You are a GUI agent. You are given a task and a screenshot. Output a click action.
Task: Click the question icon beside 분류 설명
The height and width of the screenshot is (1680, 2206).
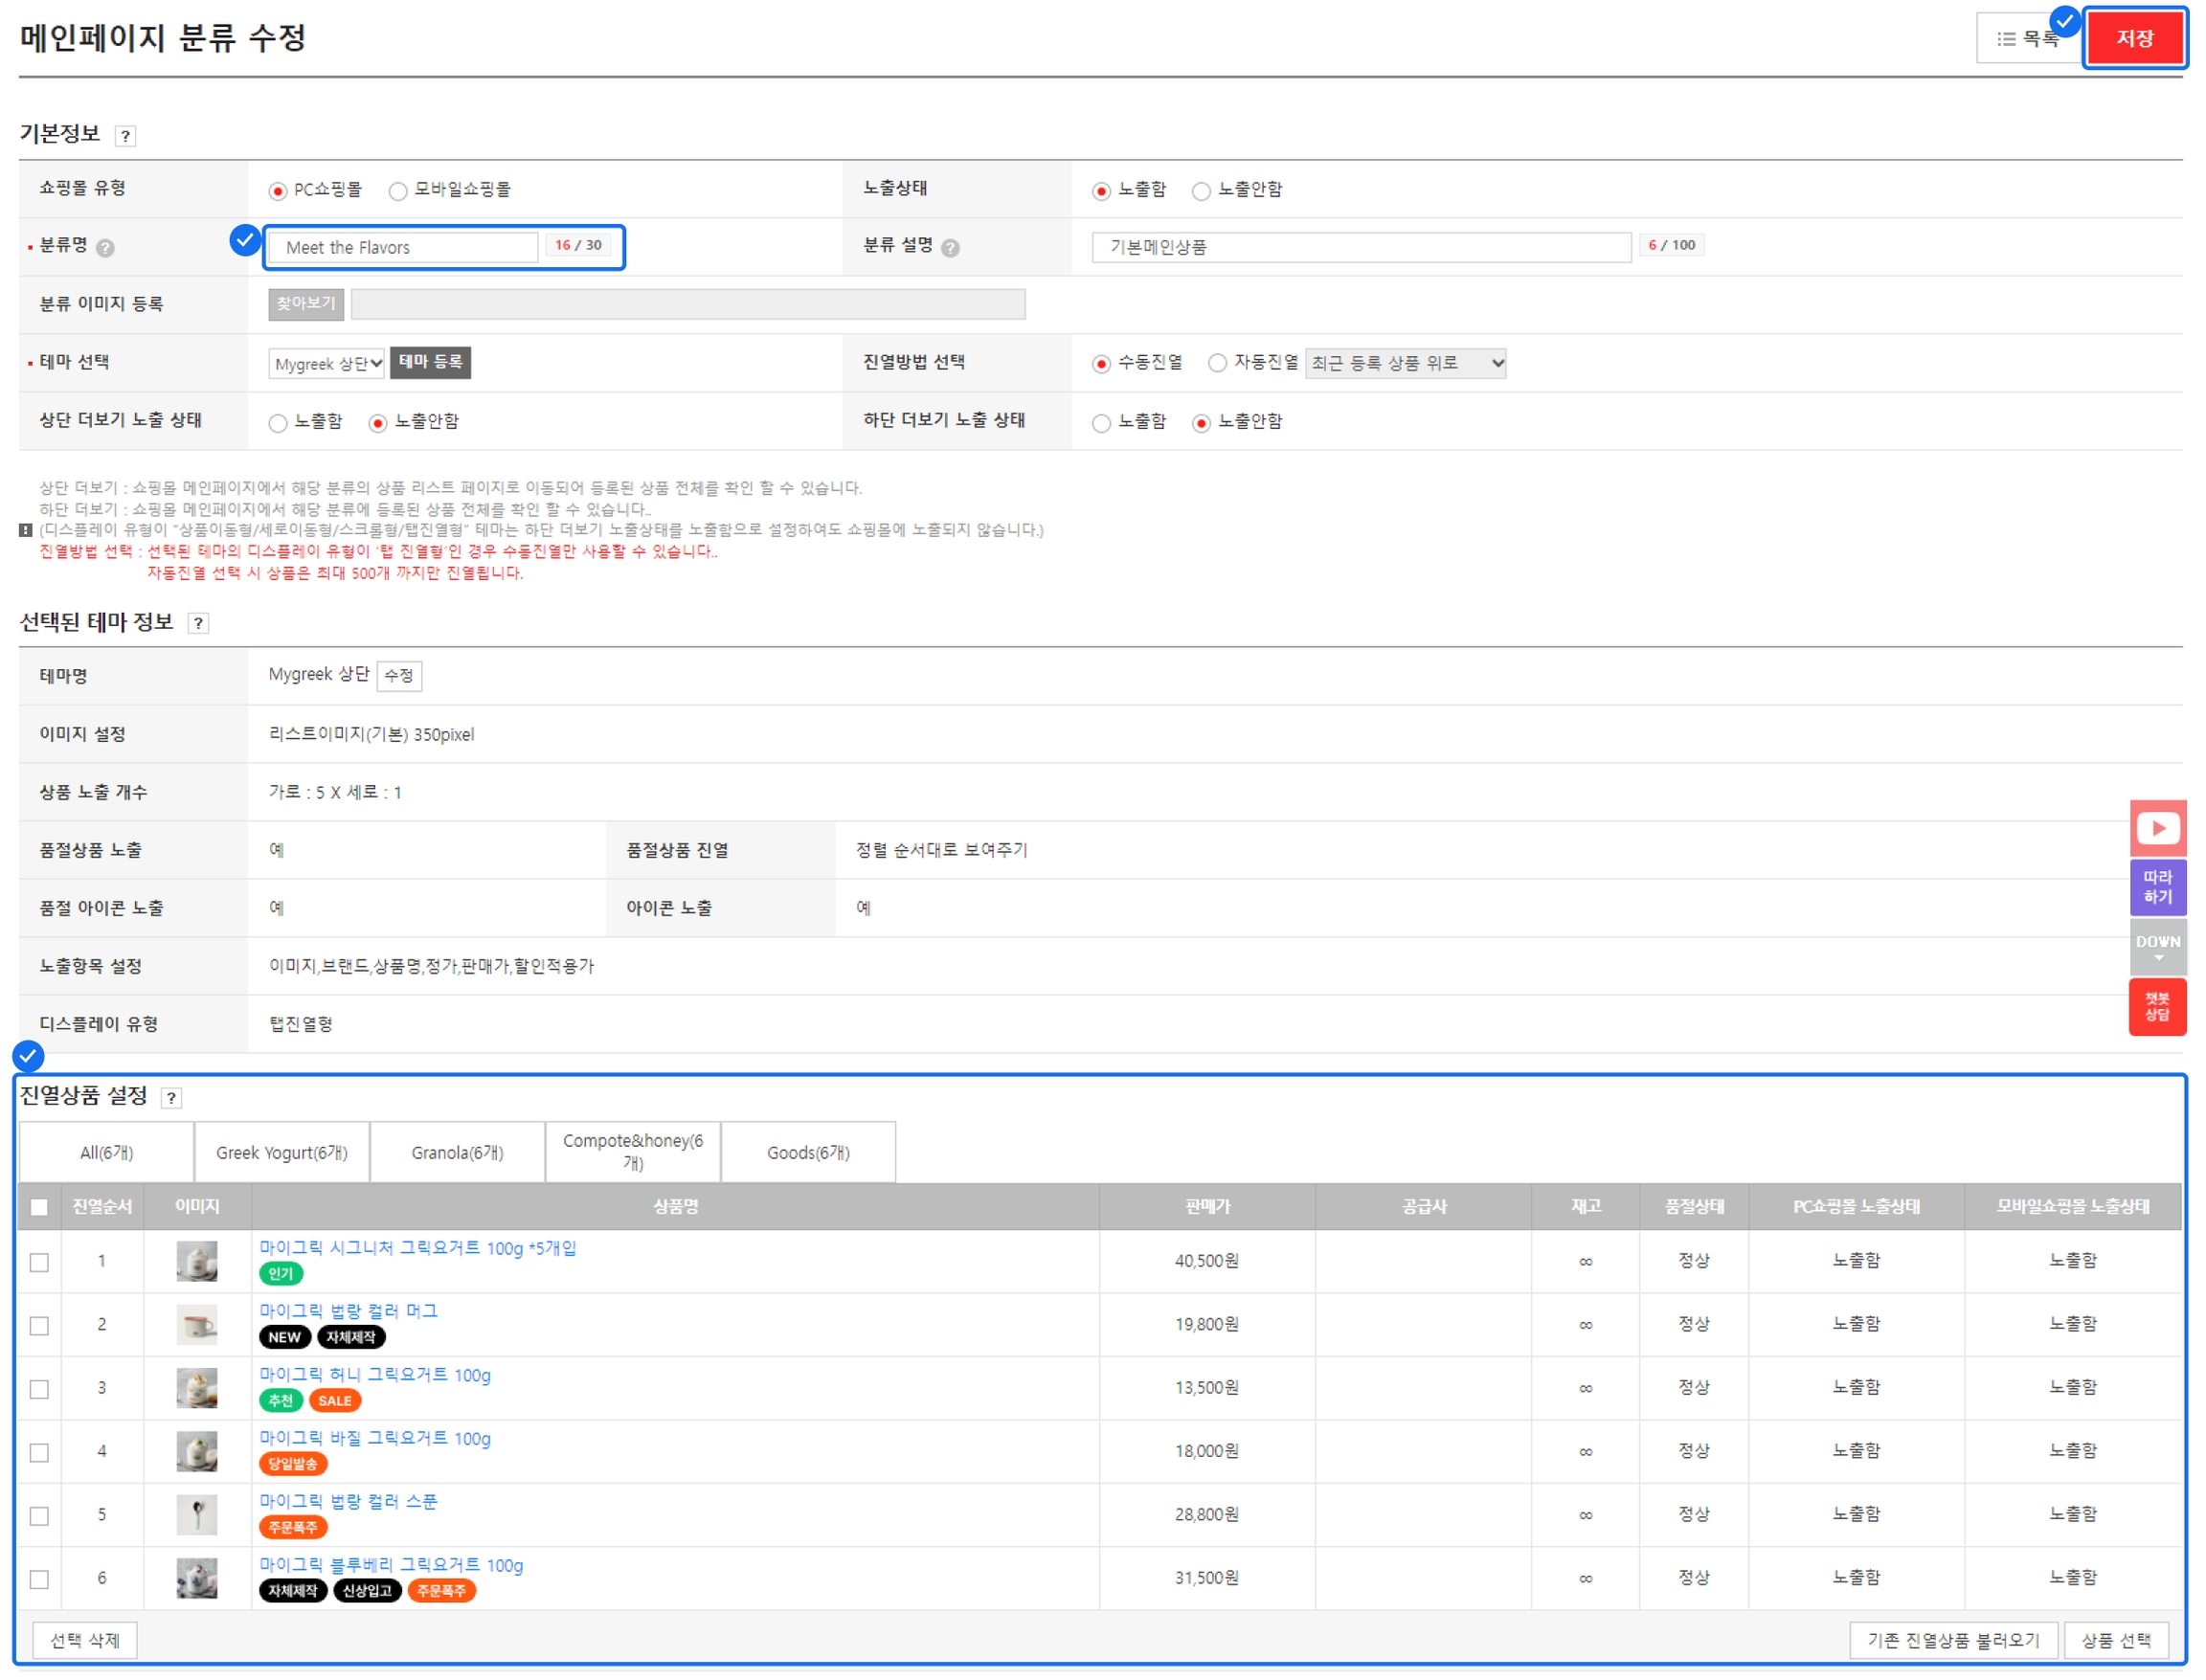950,248
